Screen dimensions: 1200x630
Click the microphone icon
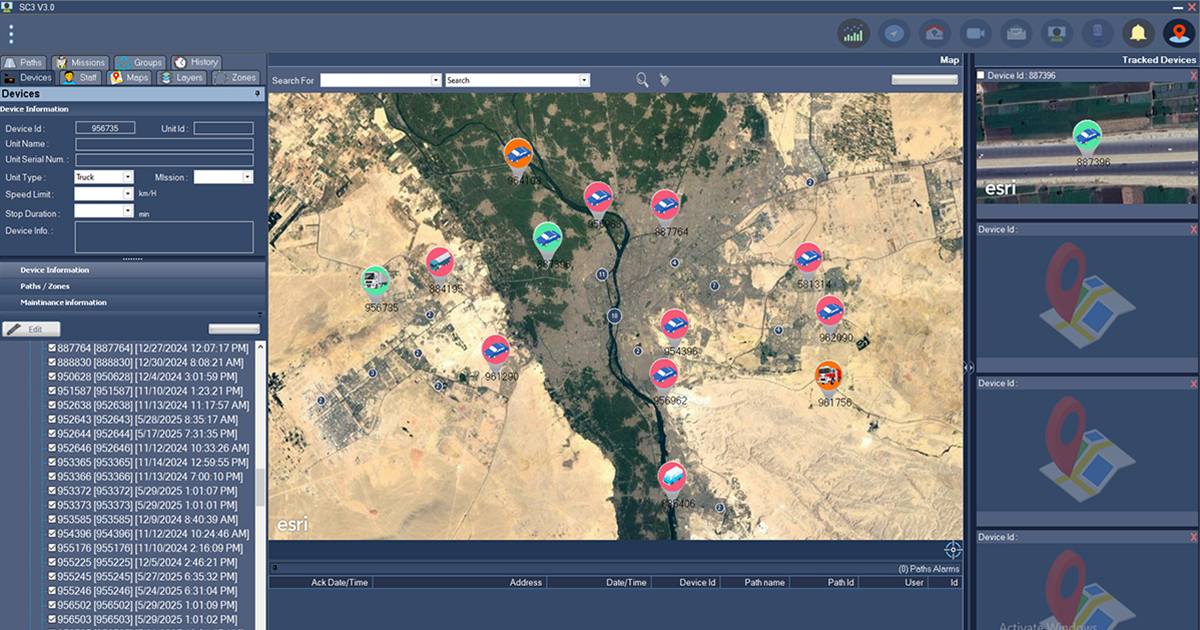(1097, 33)
